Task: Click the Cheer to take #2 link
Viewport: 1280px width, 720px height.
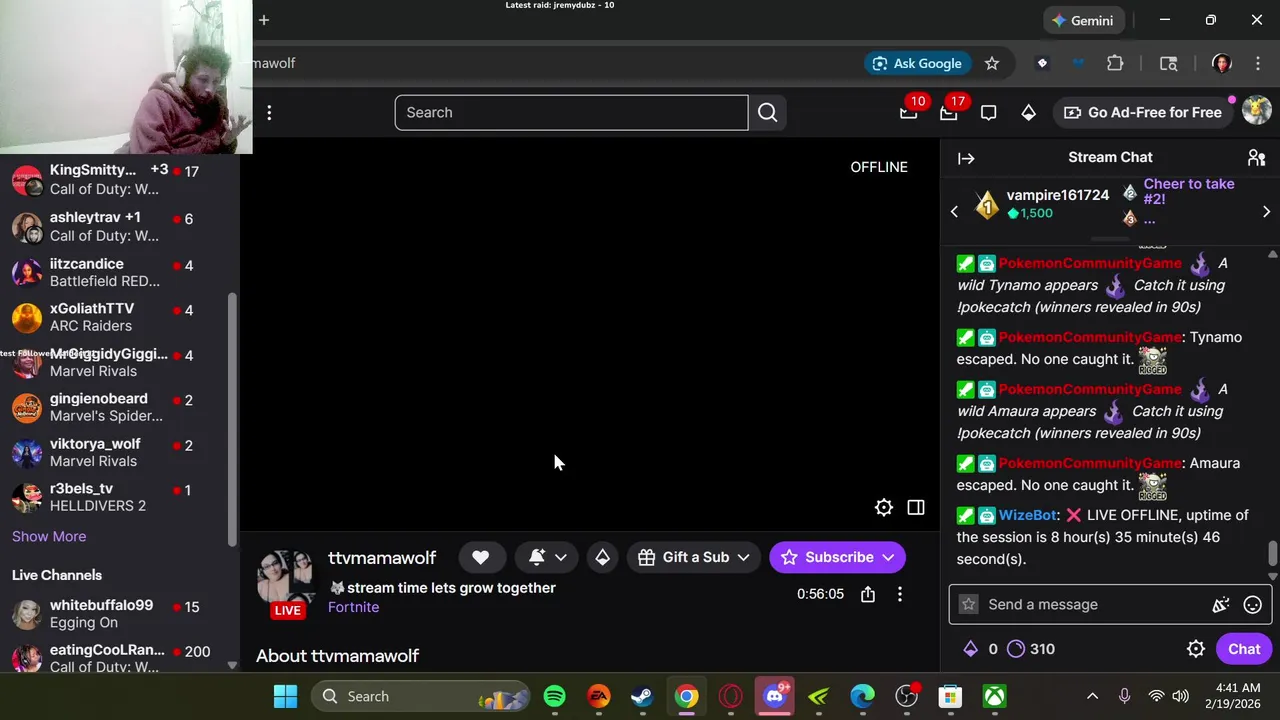Action: click(x=1188, y=191)
